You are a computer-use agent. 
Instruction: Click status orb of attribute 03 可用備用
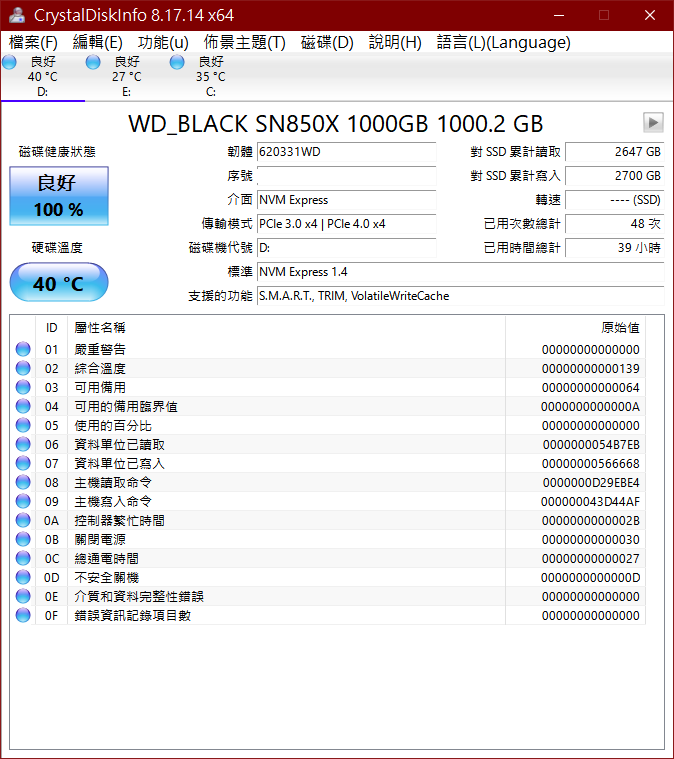pos(23,387)
